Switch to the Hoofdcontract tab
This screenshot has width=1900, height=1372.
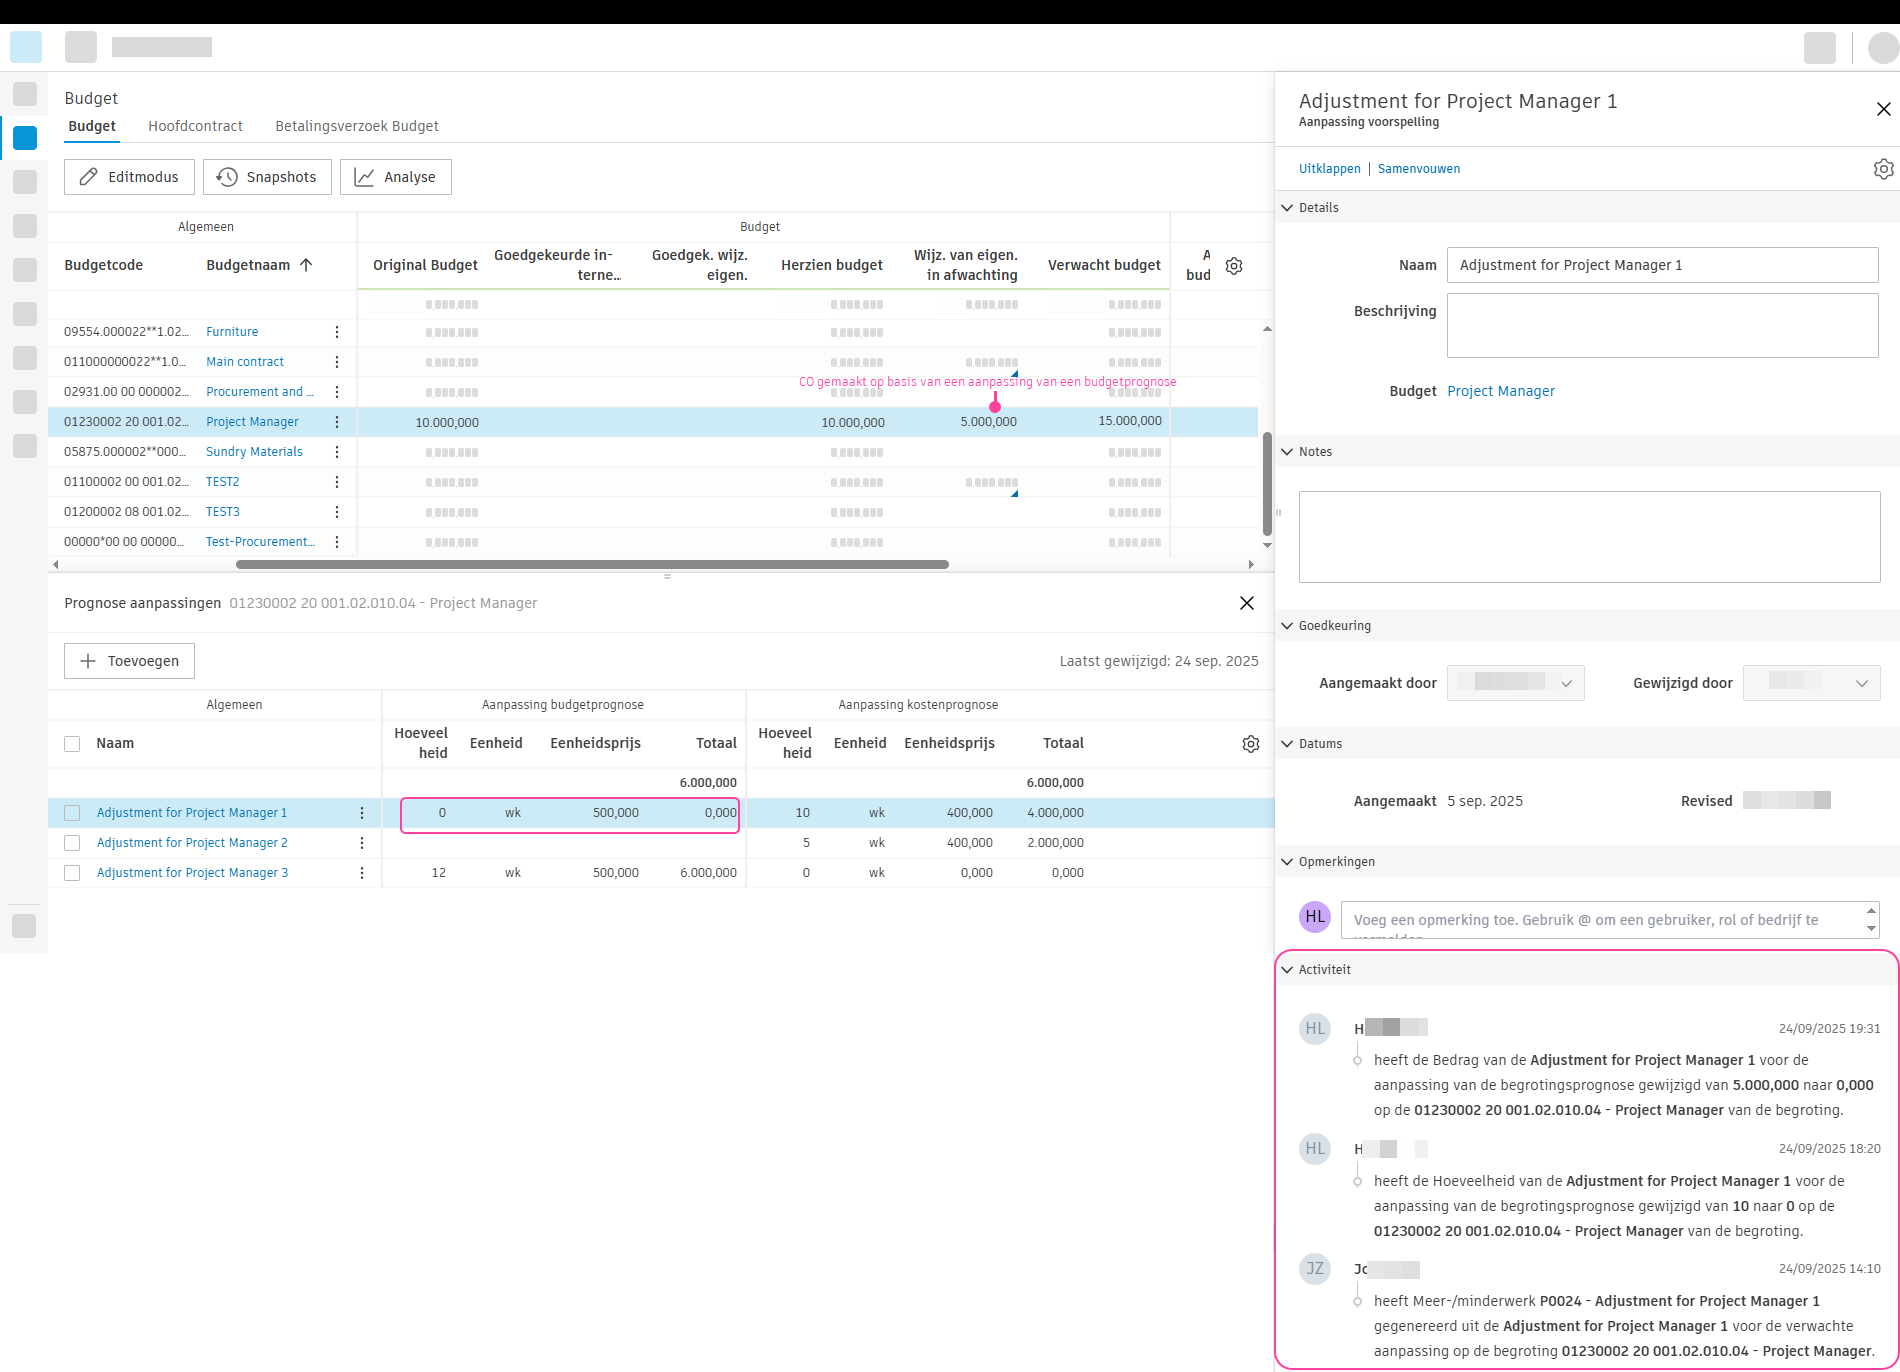click(196, 126)
